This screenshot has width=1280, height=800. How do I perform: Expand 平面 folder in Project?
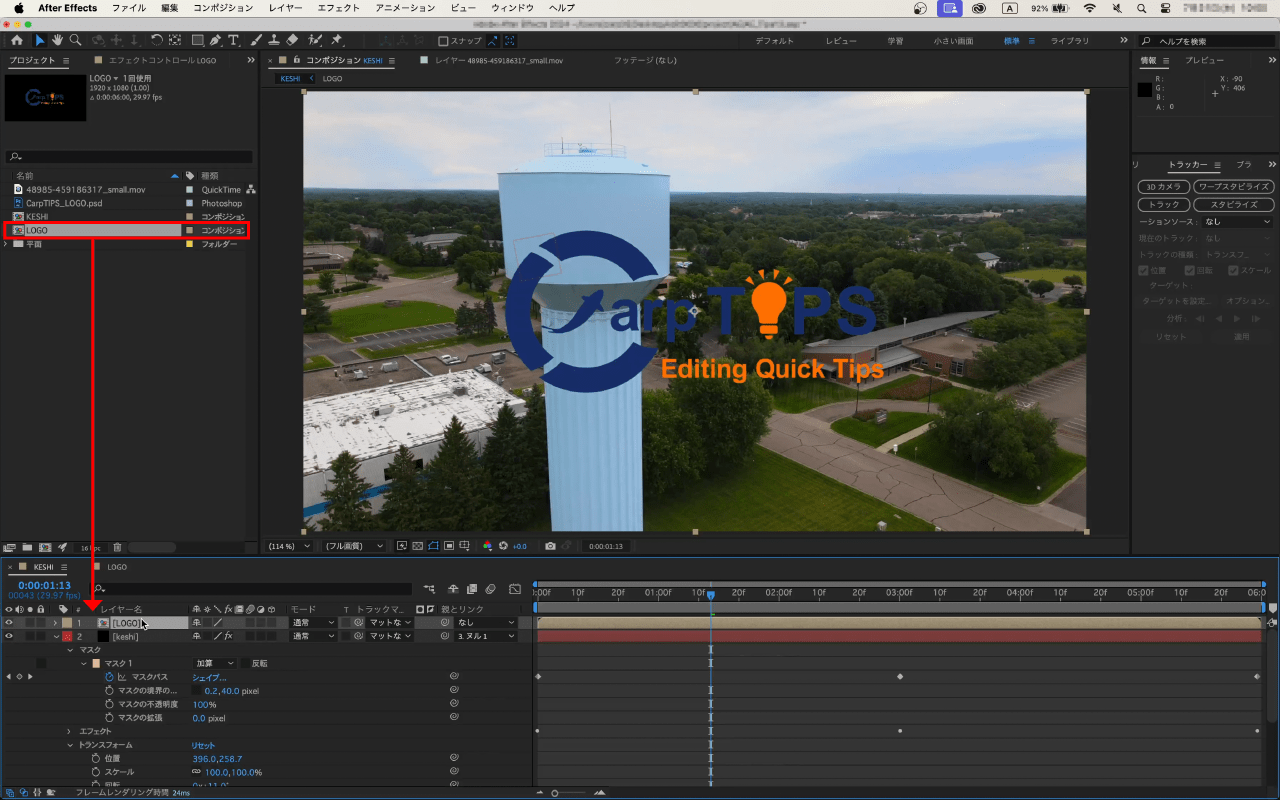click(6, 243)
